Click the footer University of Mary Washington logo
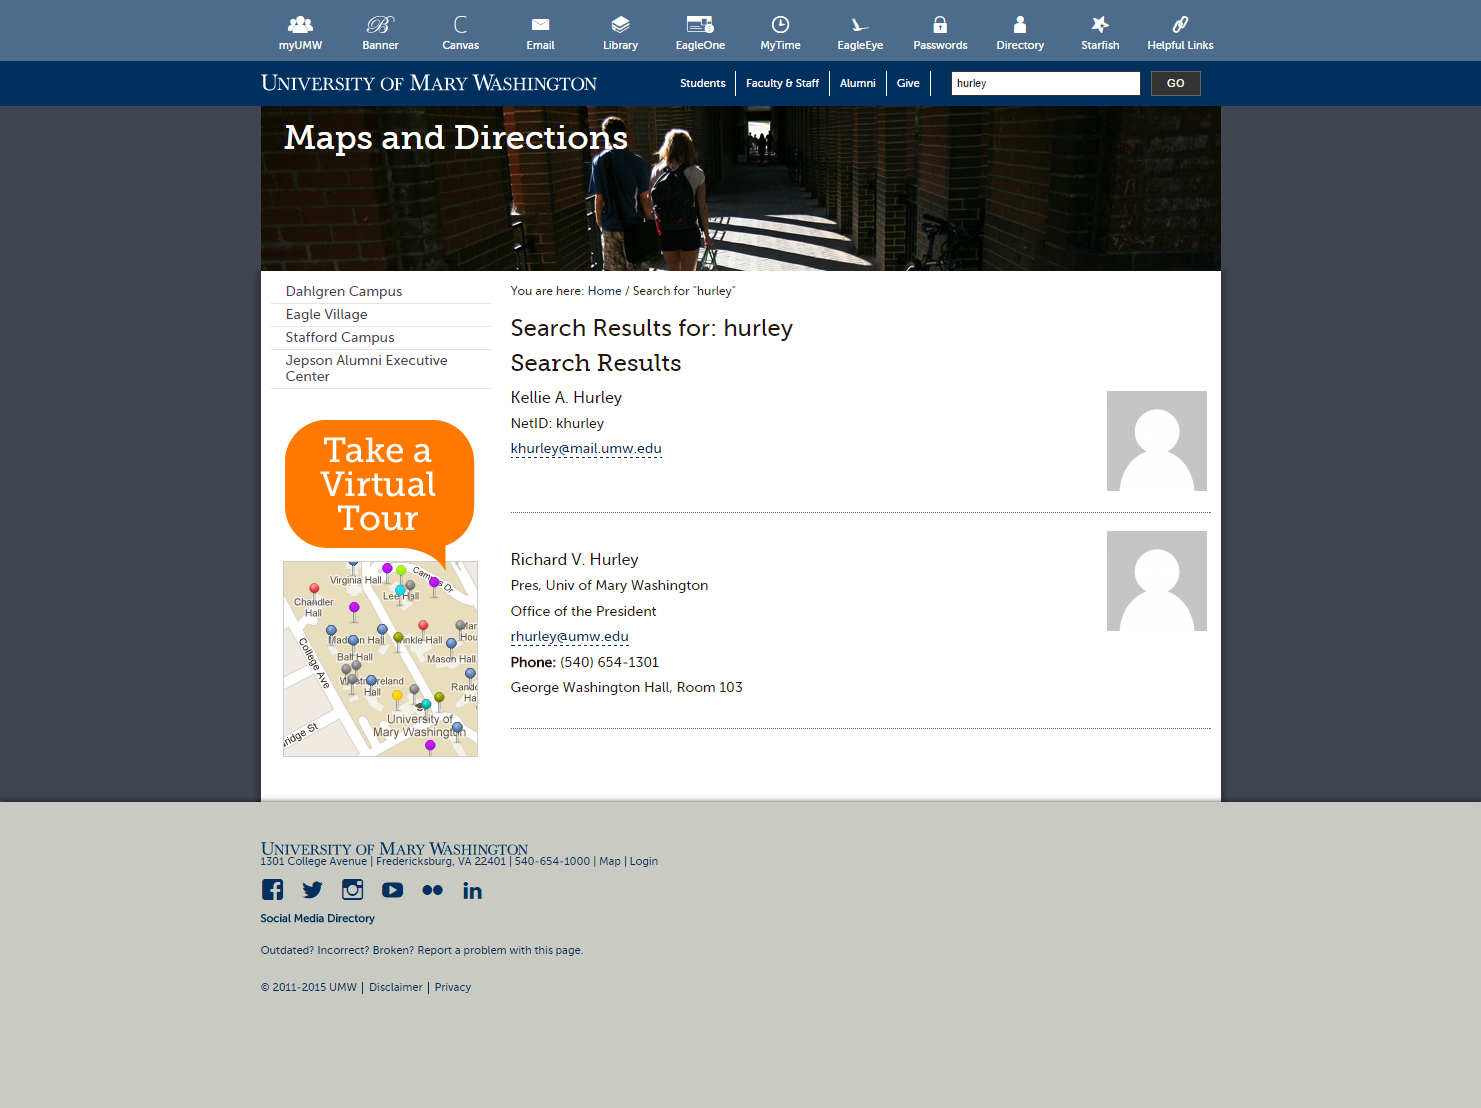This screenshot has height=1108, width=1481. point(394,848)
